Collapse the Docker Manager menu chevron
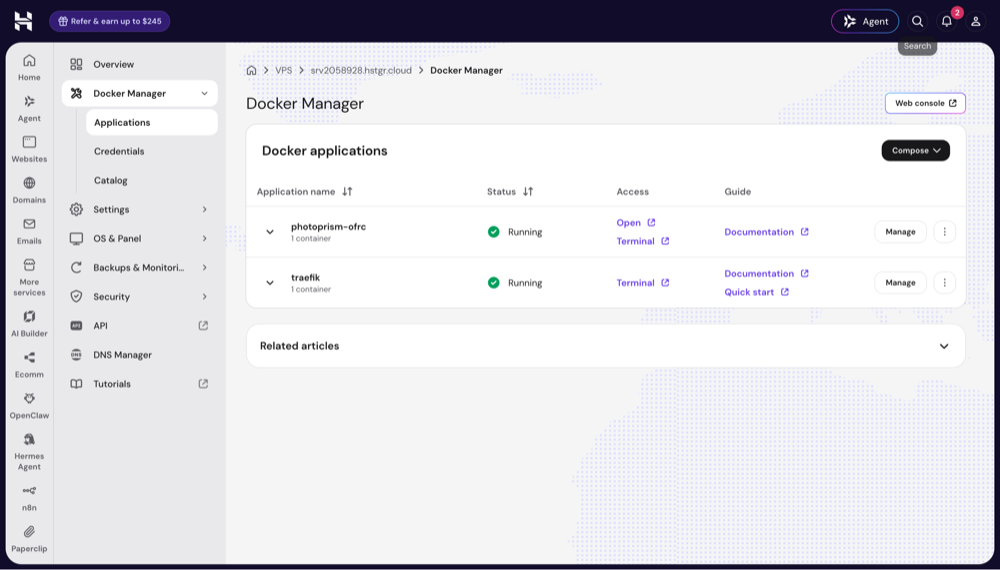The image size is (1000, 570). point(204,93)
